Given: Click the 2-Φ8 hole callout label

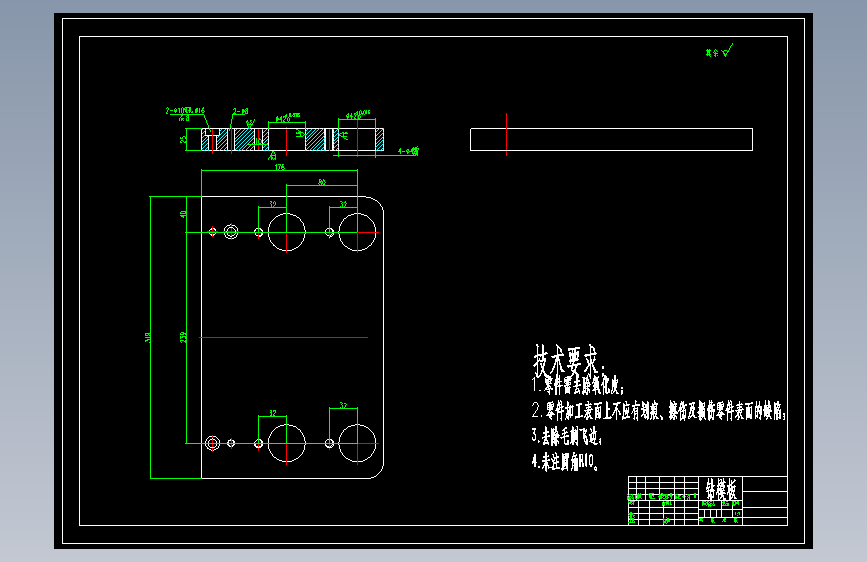Looking at the screenshot, I should click(241, 111).
